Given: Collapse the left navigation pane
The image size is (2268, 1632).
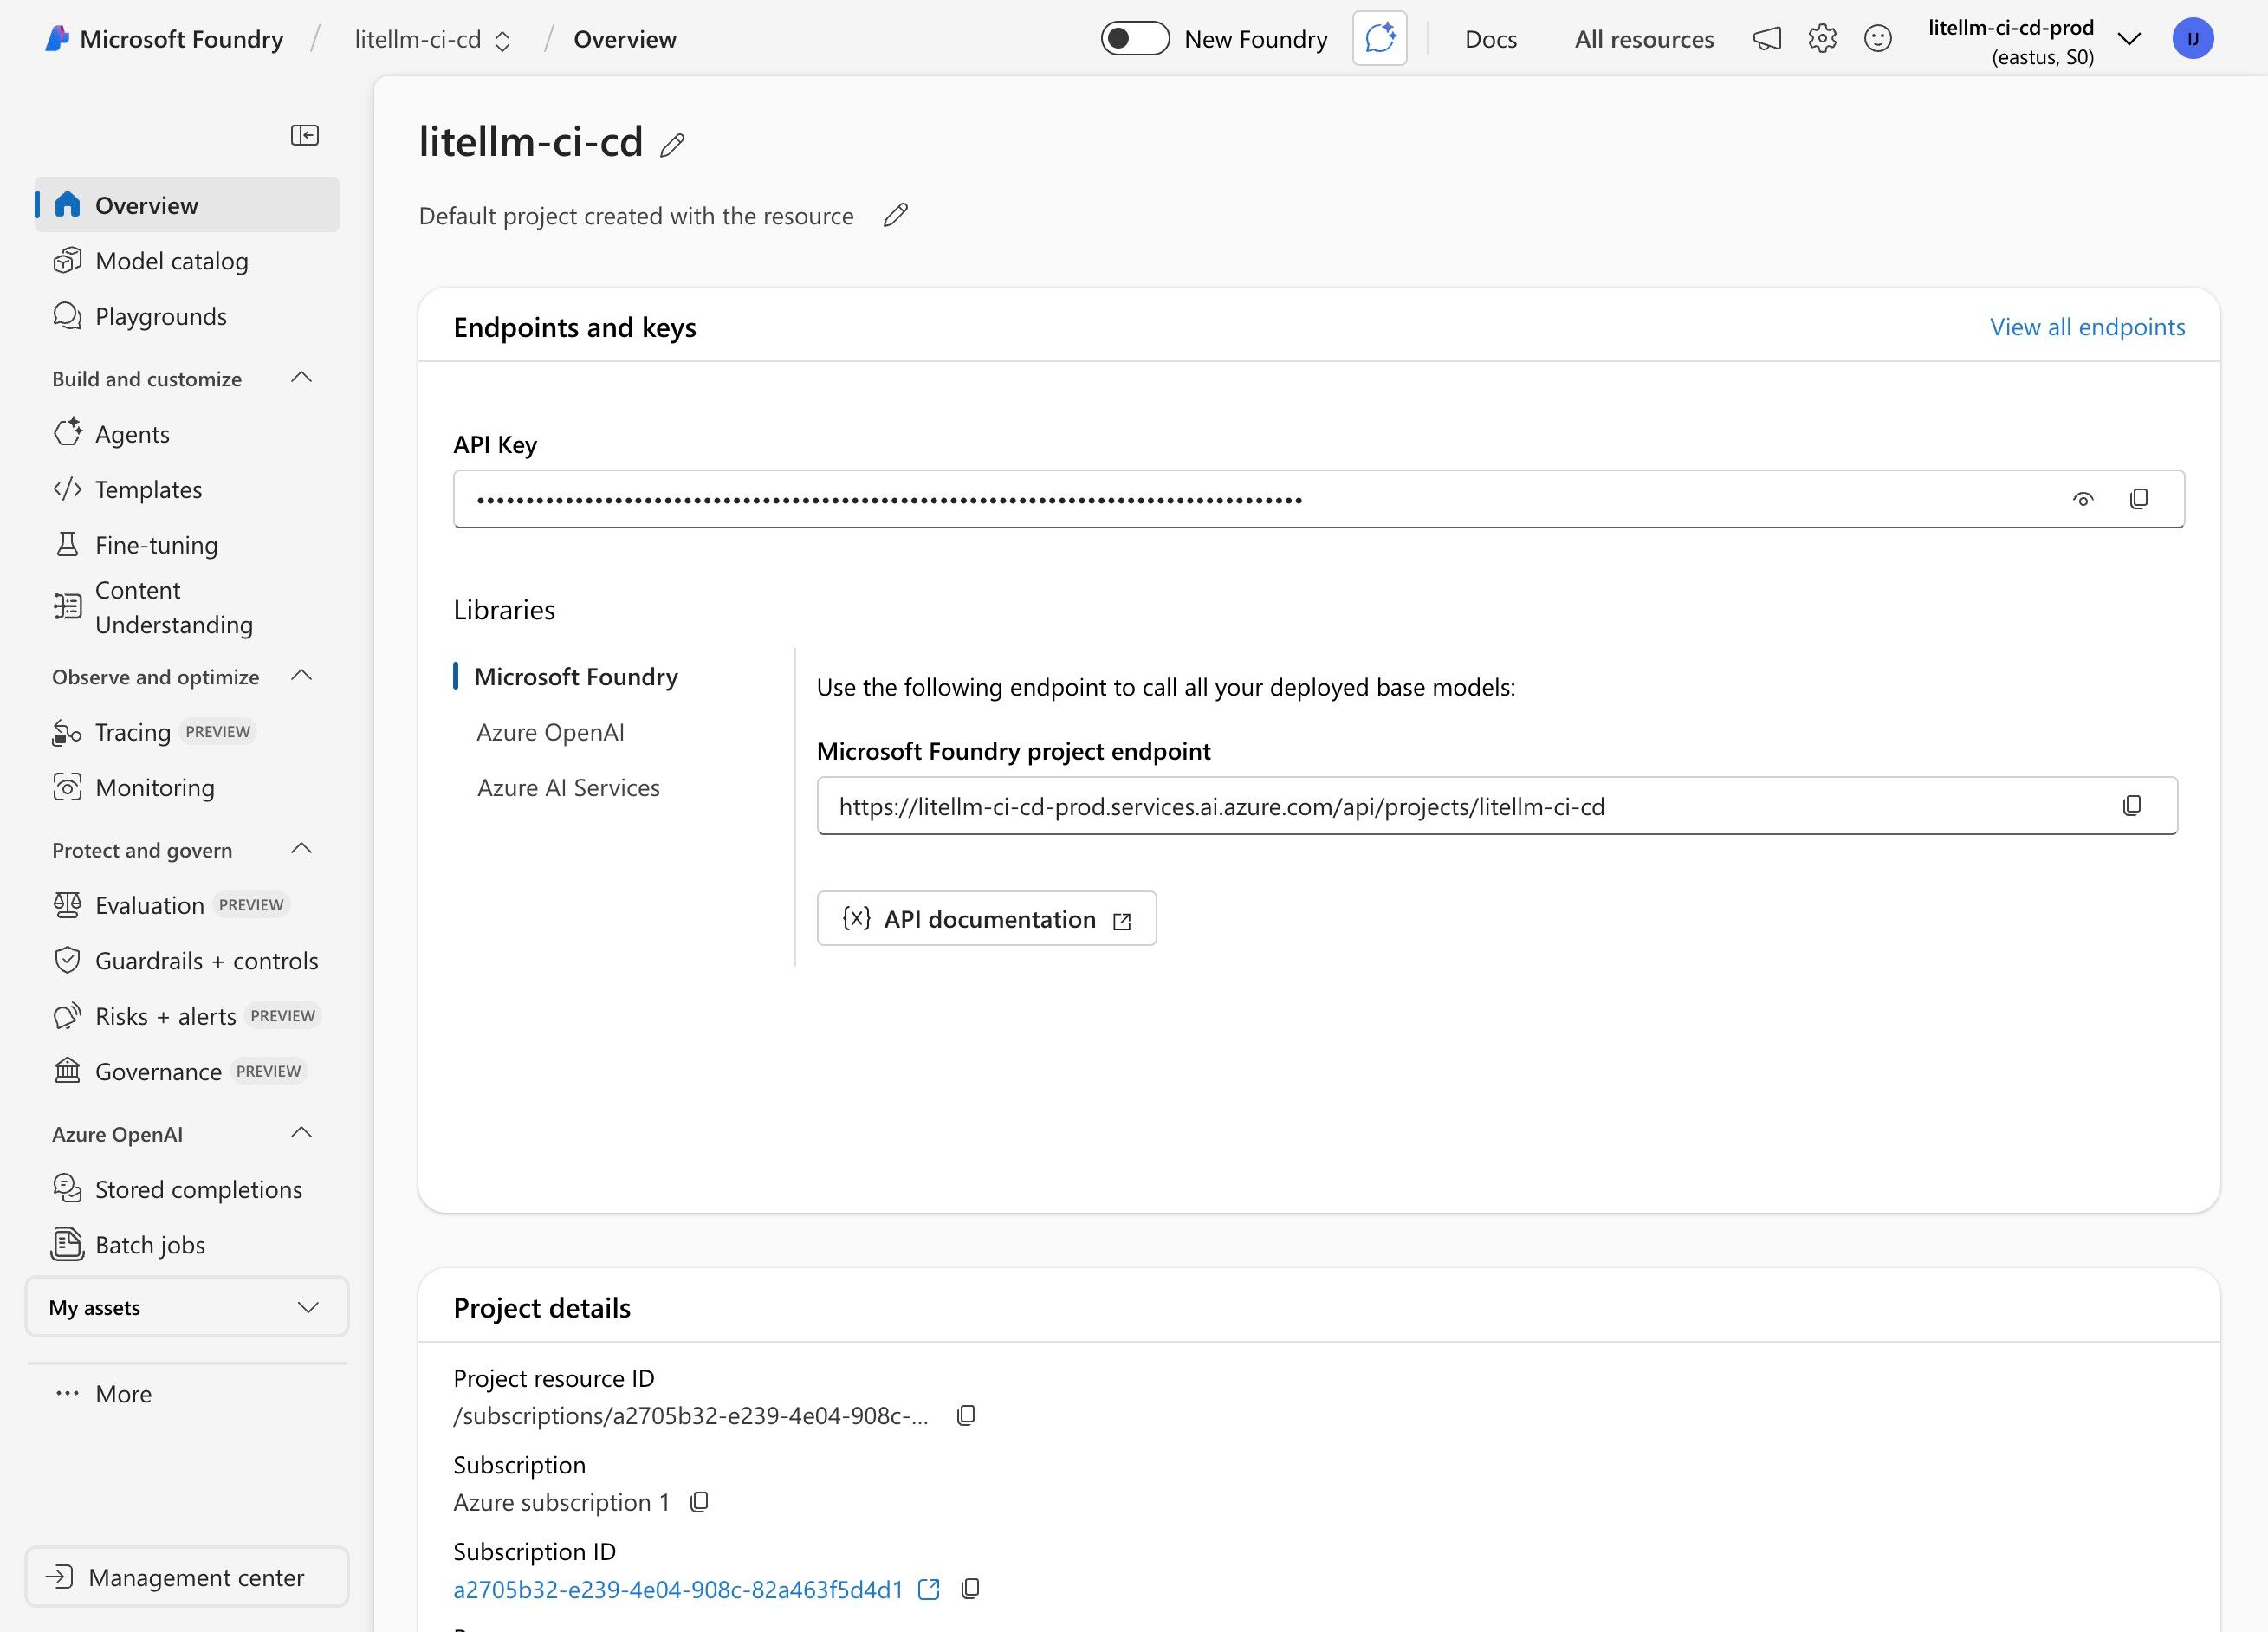Looking at the screenshot, I should (x=304, y=135).
